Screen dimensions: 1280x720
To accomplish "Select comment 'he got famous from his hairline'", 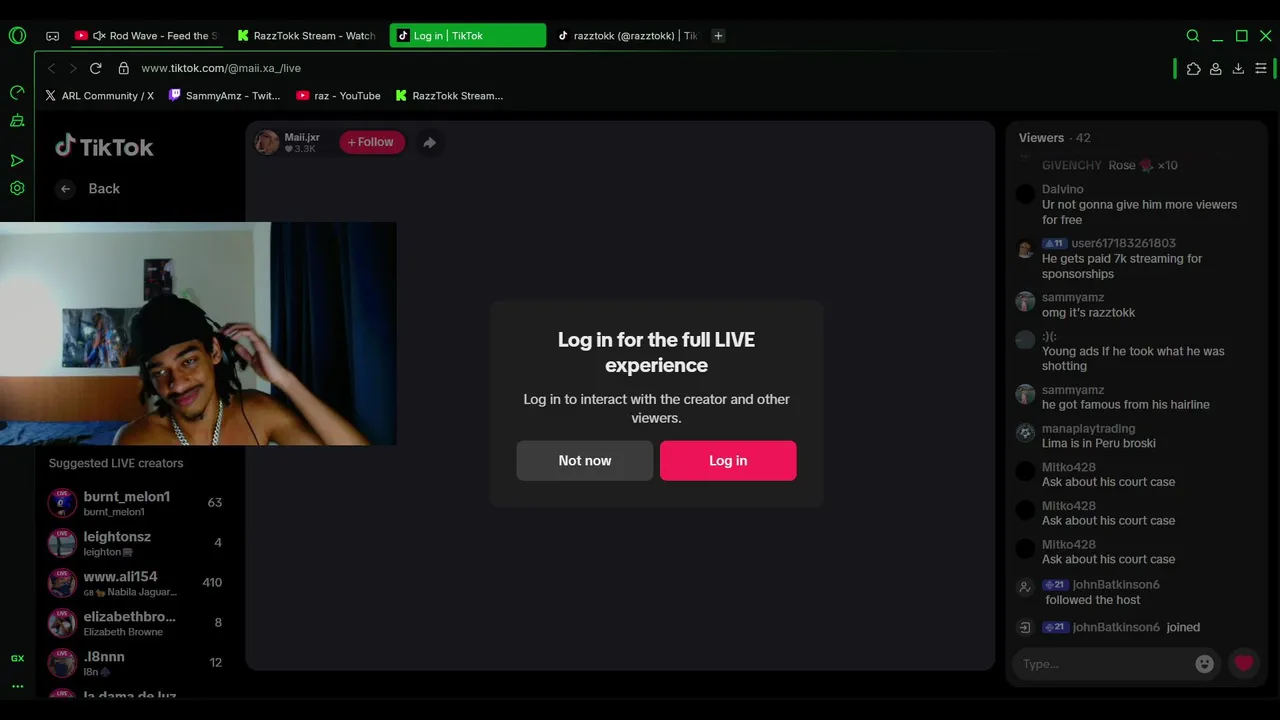I will 1125,405.
